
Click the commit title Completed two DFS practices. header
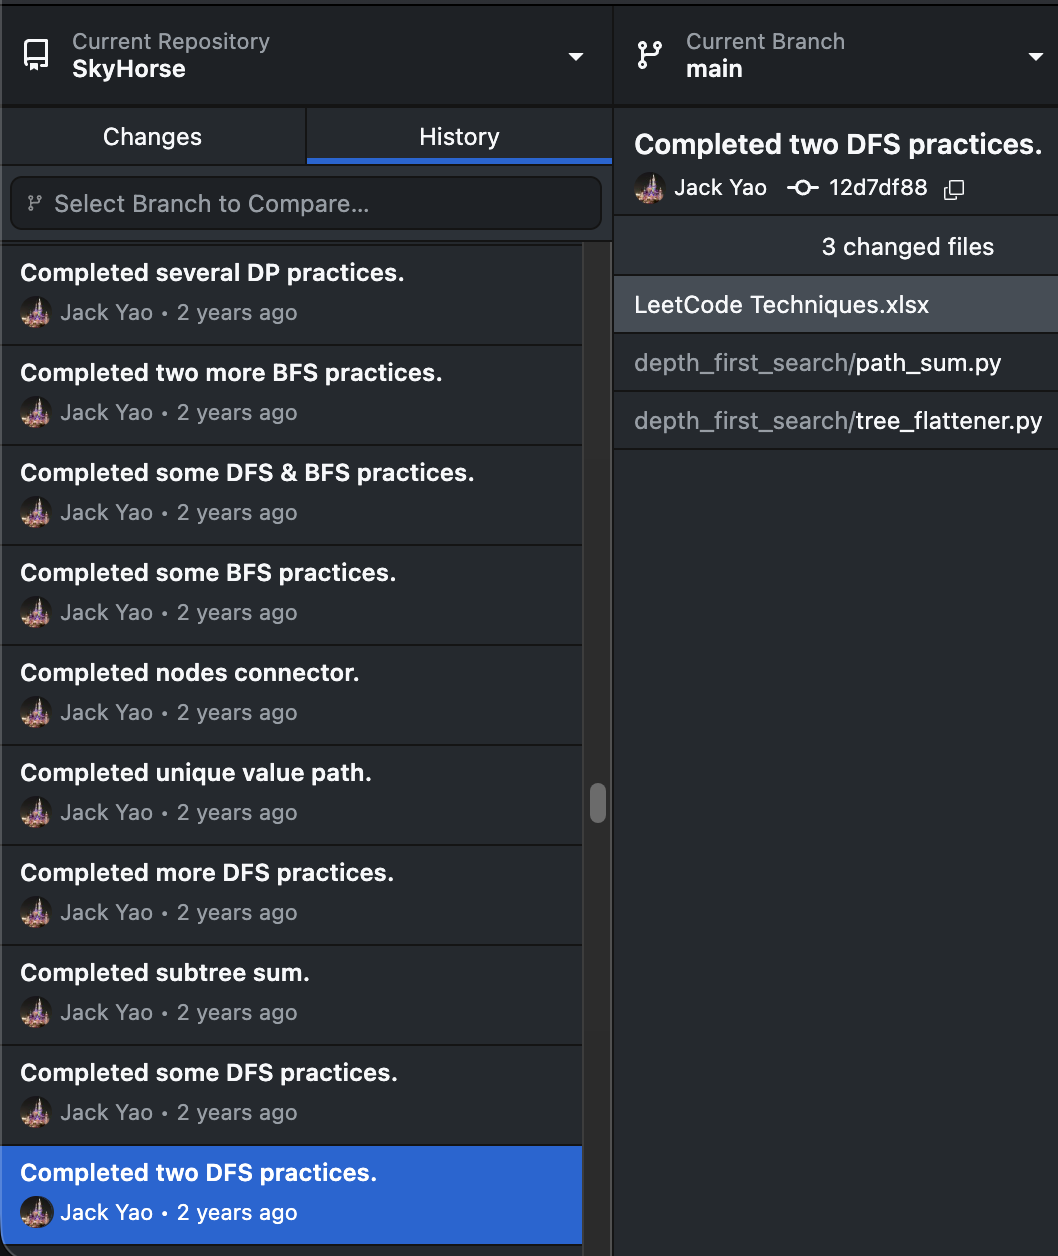[x=838, y=145]
